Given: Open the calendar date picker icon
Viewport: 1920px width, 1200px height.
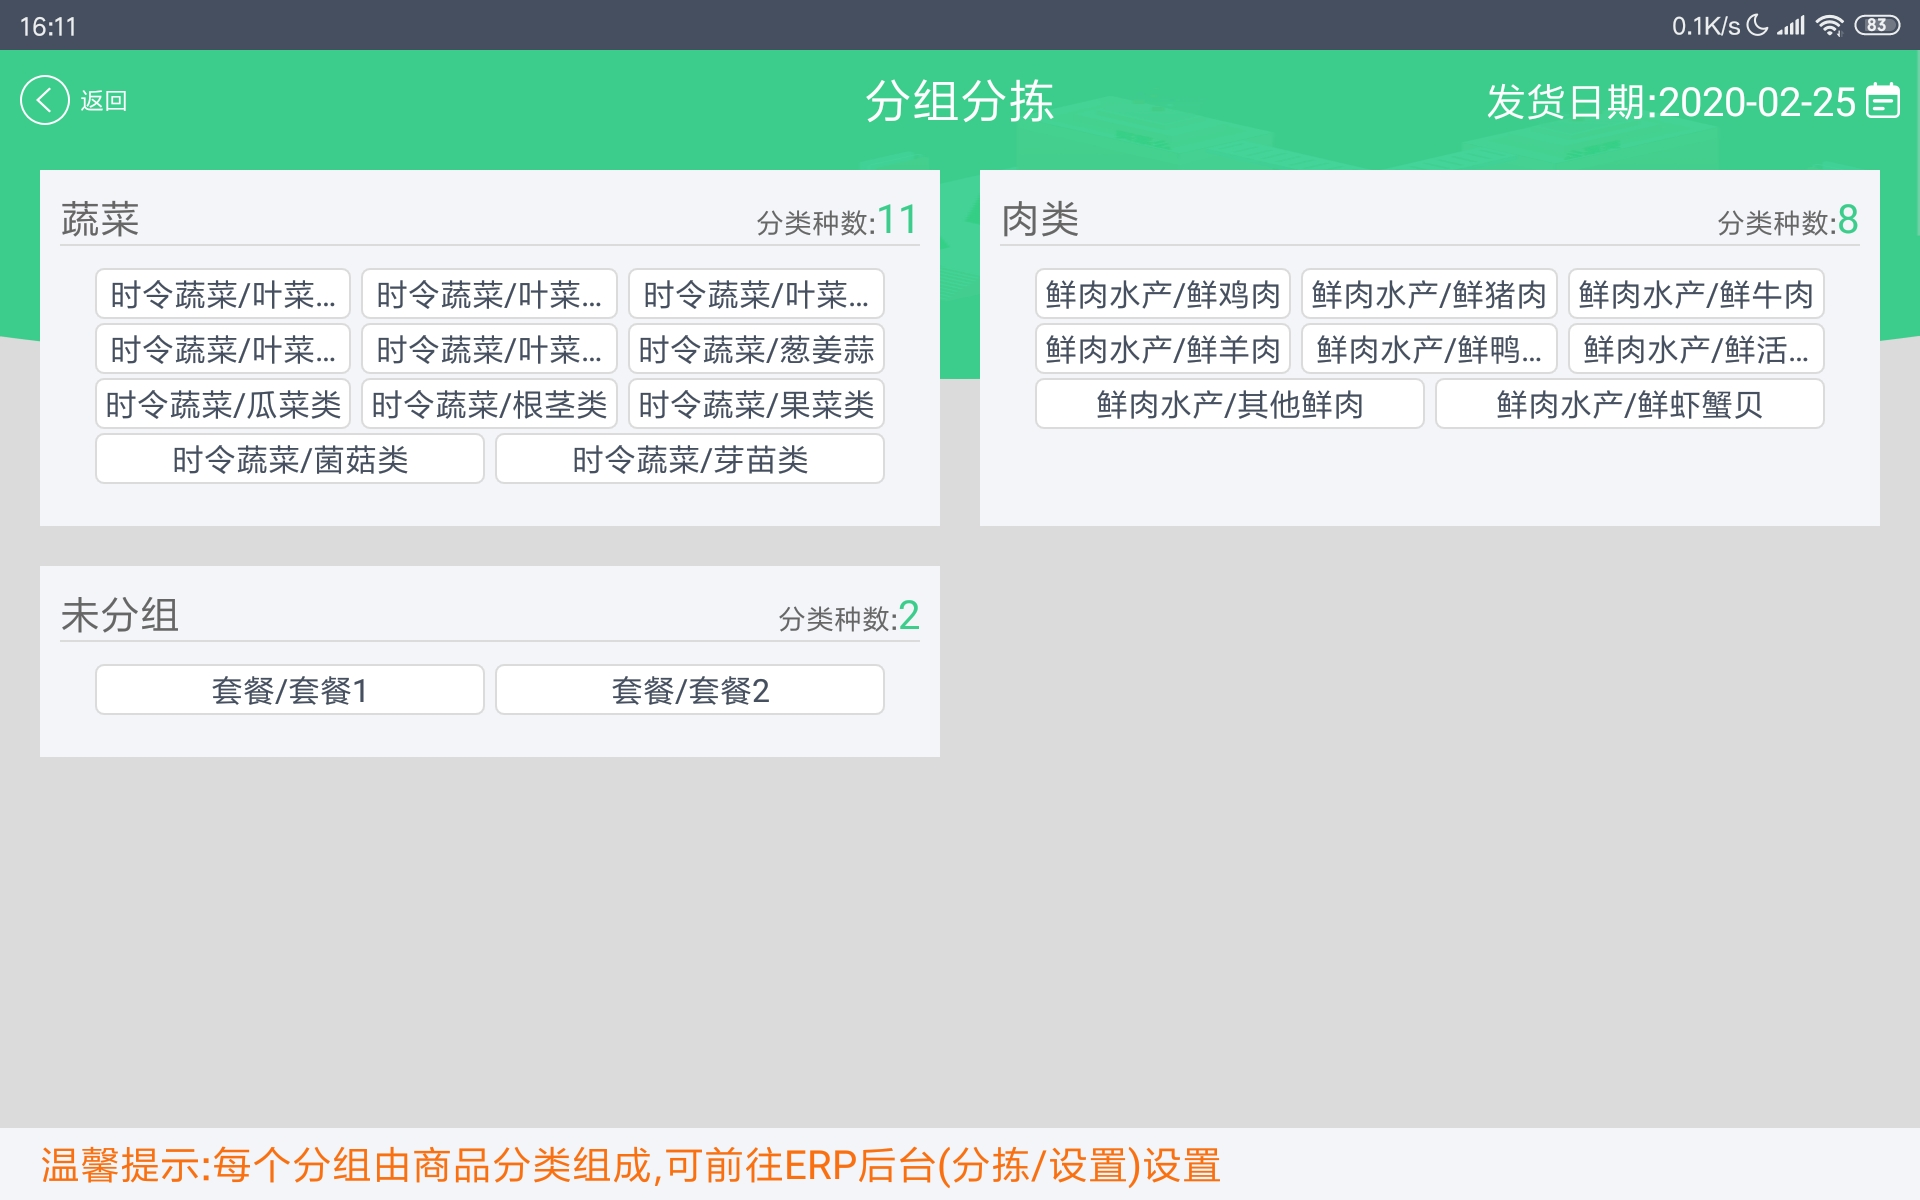Looking at the screenshot, I should pos(1883,101).
